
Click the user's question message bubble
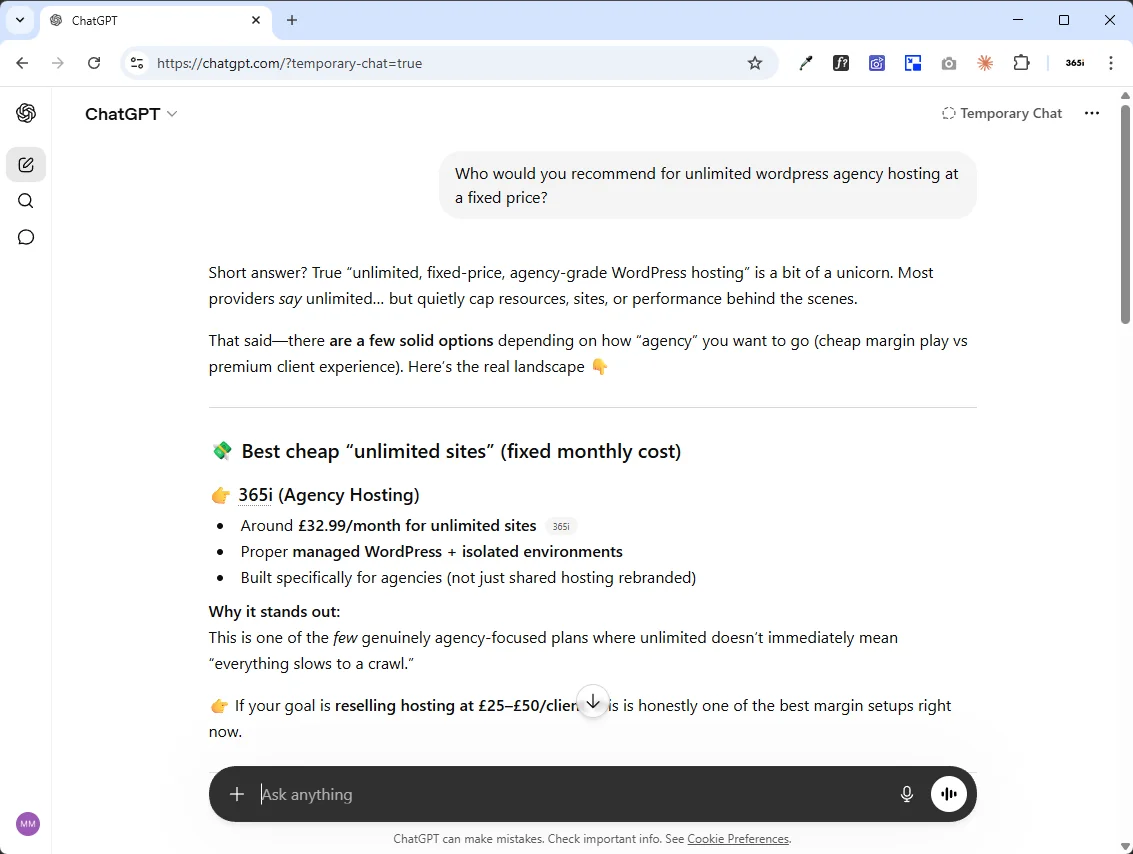point(707,186)
